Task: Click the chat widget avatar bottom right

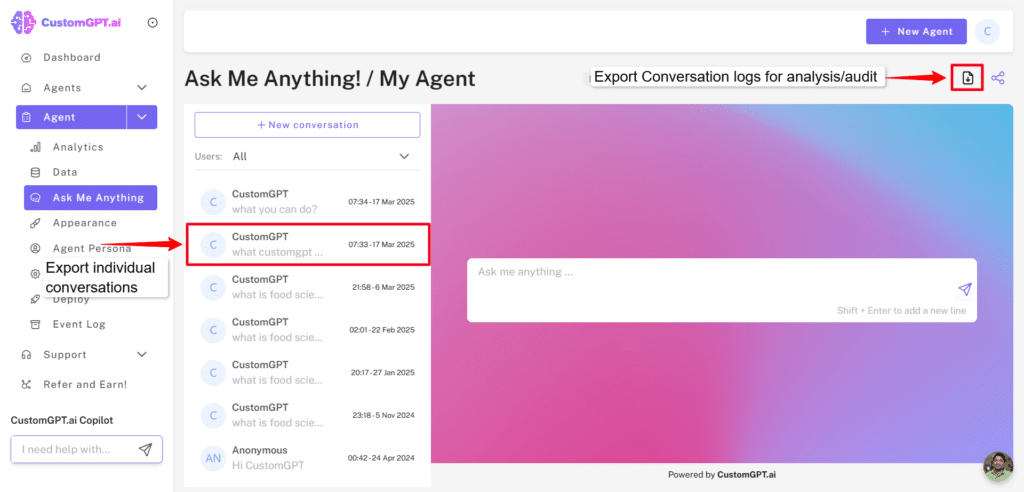Action: 997,467
